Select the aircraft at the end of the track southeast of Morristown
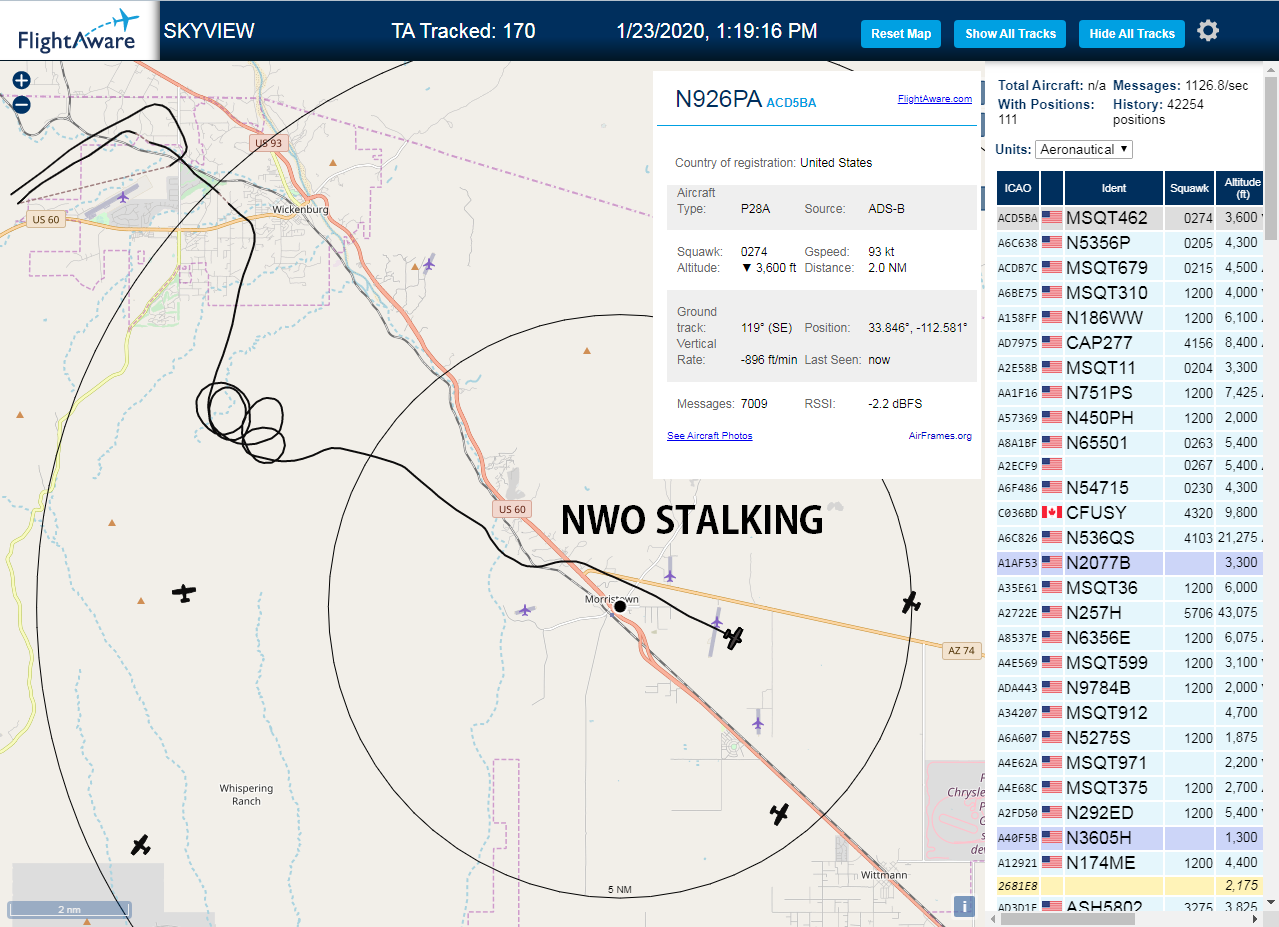This screenshot has width=1279, height=927. pyautogui.click(x=734, y=637)
